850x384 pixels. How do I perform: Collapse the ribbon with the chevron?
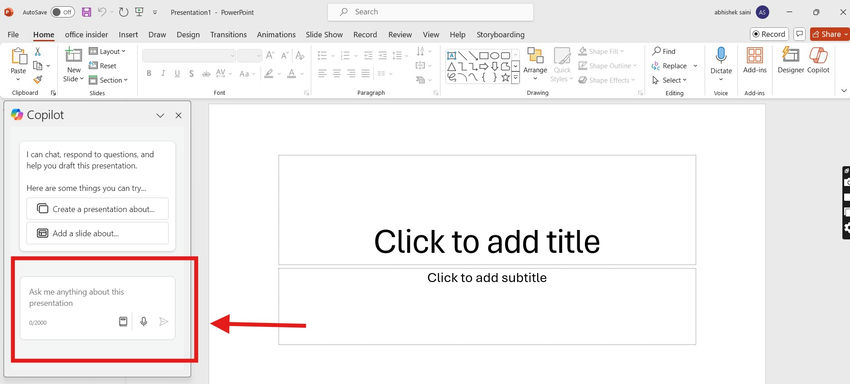[843, 91]
